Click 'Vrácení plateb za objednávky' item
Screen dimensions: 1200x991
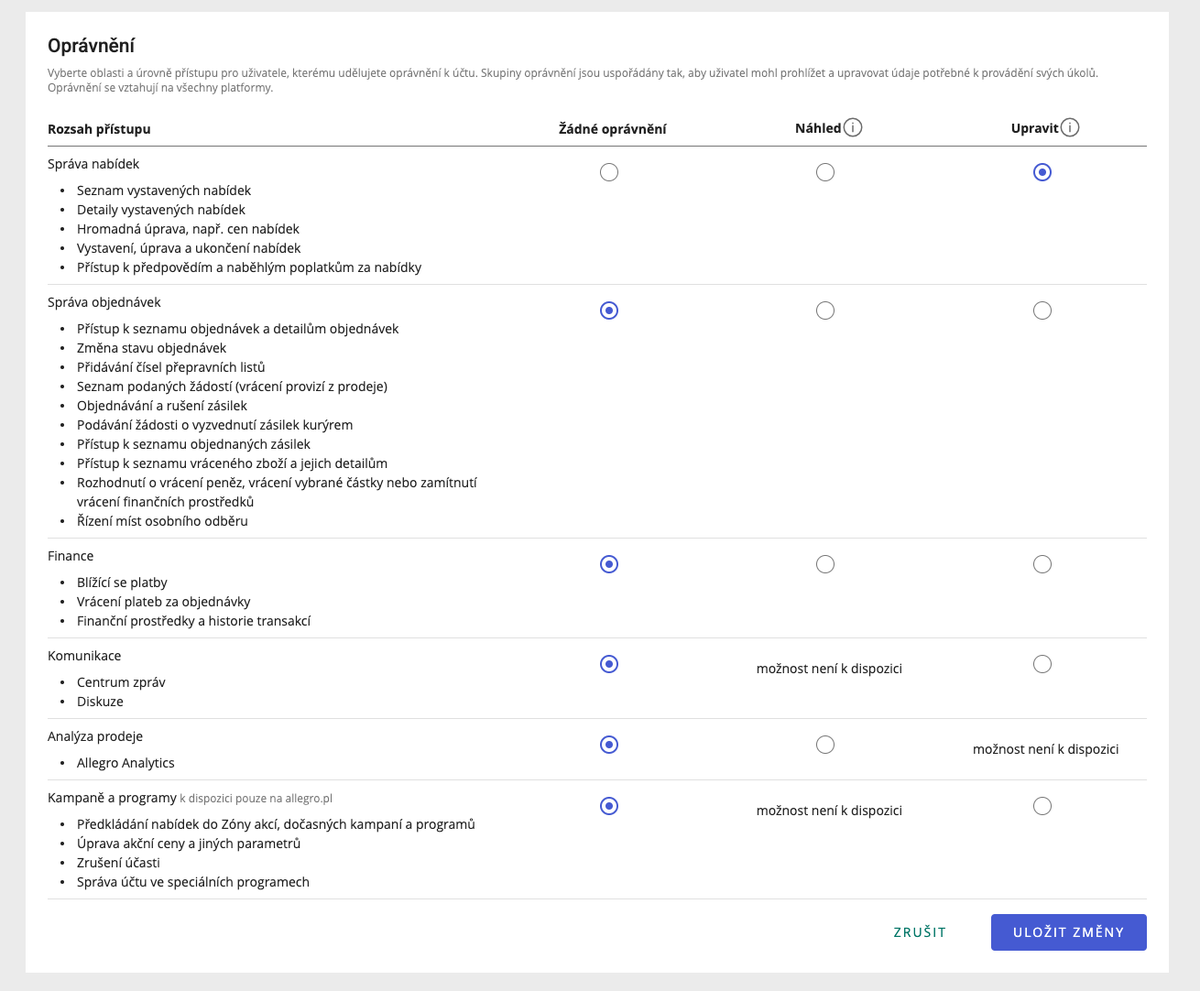click(163, 602)
